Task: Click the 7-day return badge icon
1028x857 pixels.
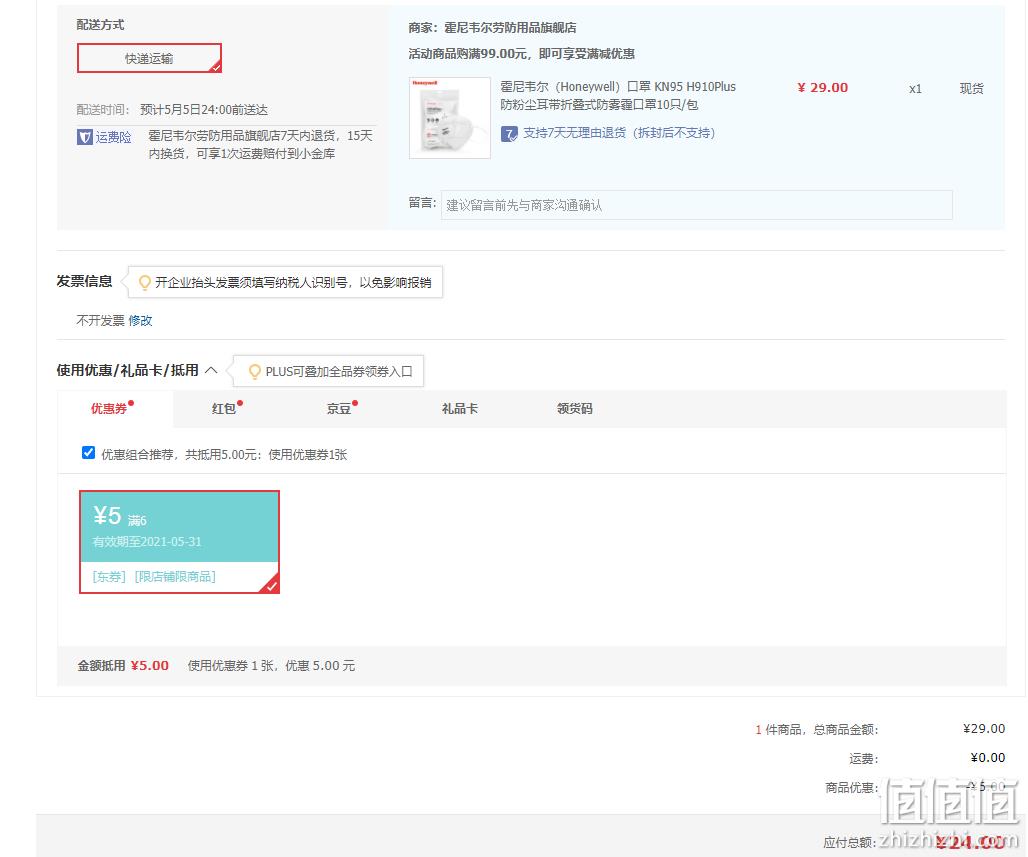Action: click(509, 134)
